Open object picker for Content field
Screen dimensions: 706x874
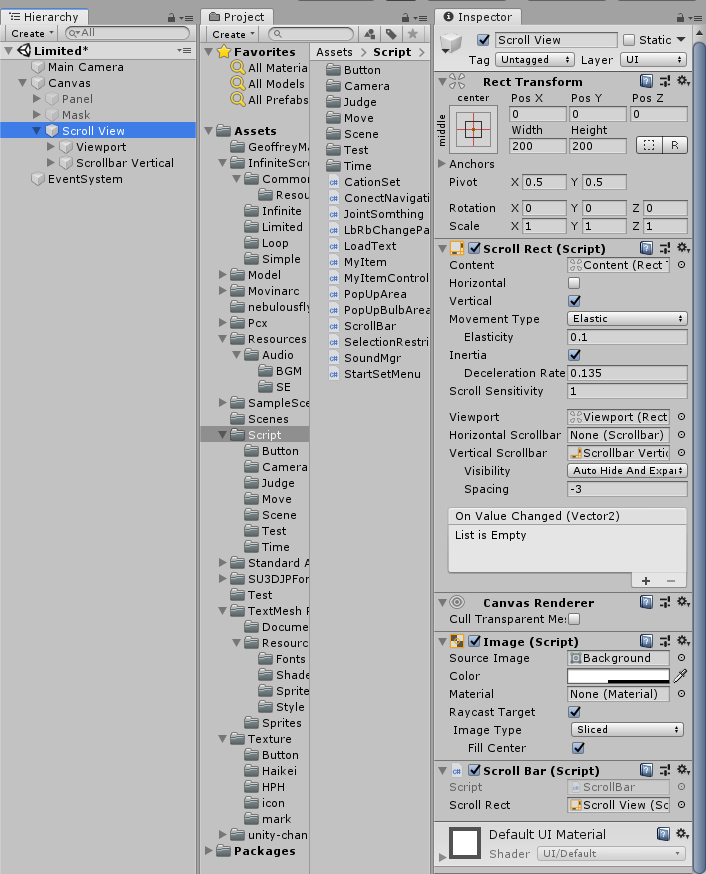coord(681,265)
